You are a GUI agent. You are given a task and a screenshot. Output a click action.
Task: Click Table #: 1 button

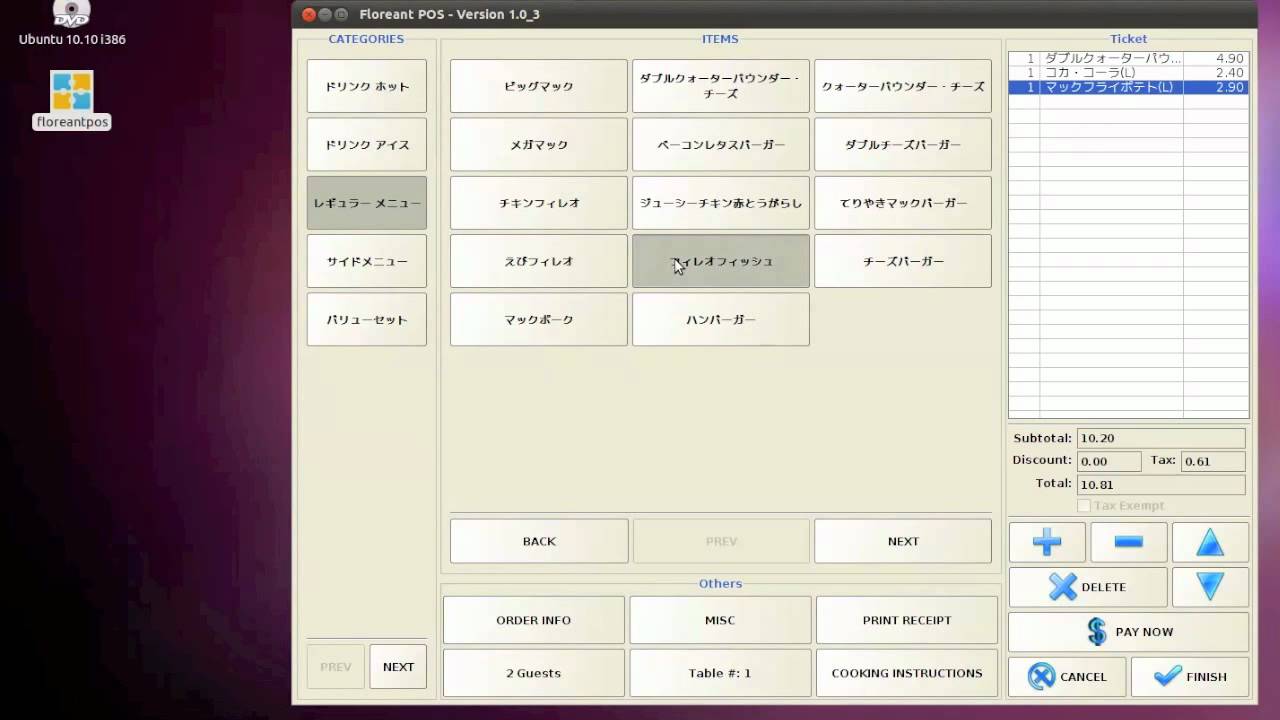(720, 673)
